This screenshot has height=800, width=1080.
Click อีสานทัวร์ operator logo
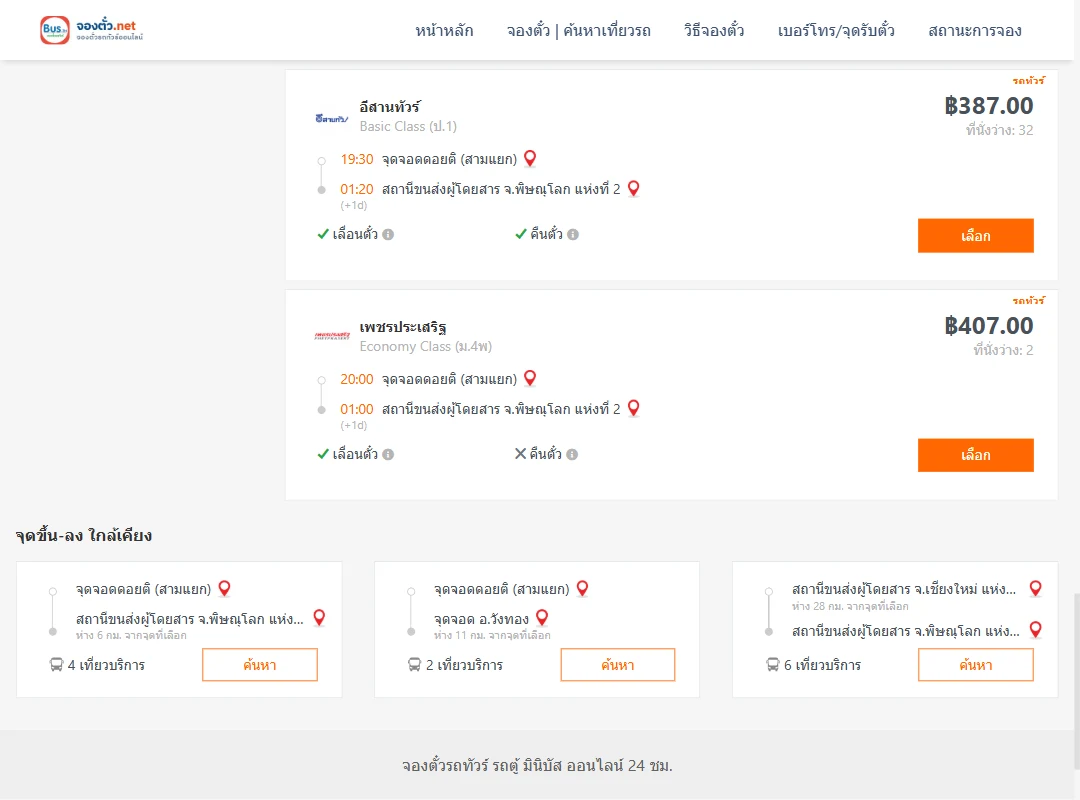point(332,119)
